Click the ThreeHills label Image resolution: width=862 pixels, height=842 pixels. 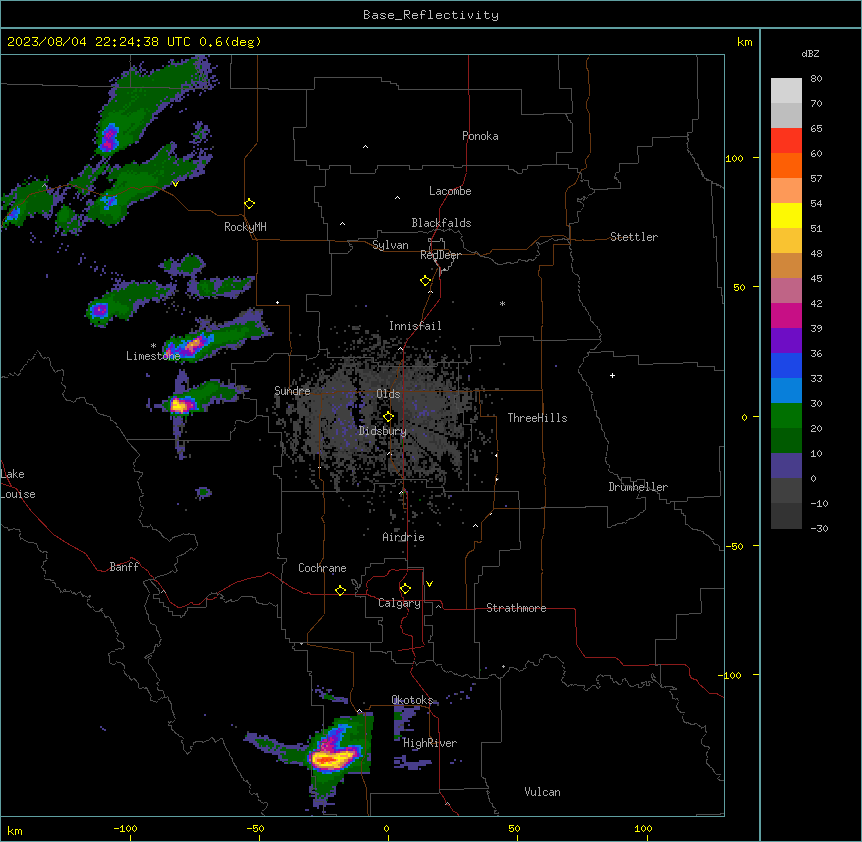pos(537,418)
